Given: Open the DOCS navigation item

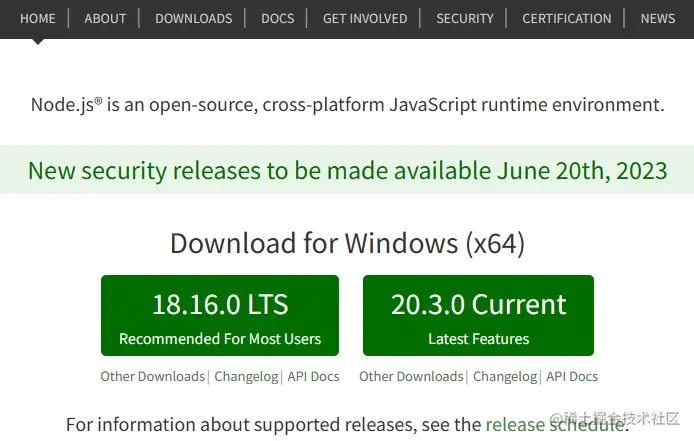Looking at the screenshot, I should tap(278, 19).
